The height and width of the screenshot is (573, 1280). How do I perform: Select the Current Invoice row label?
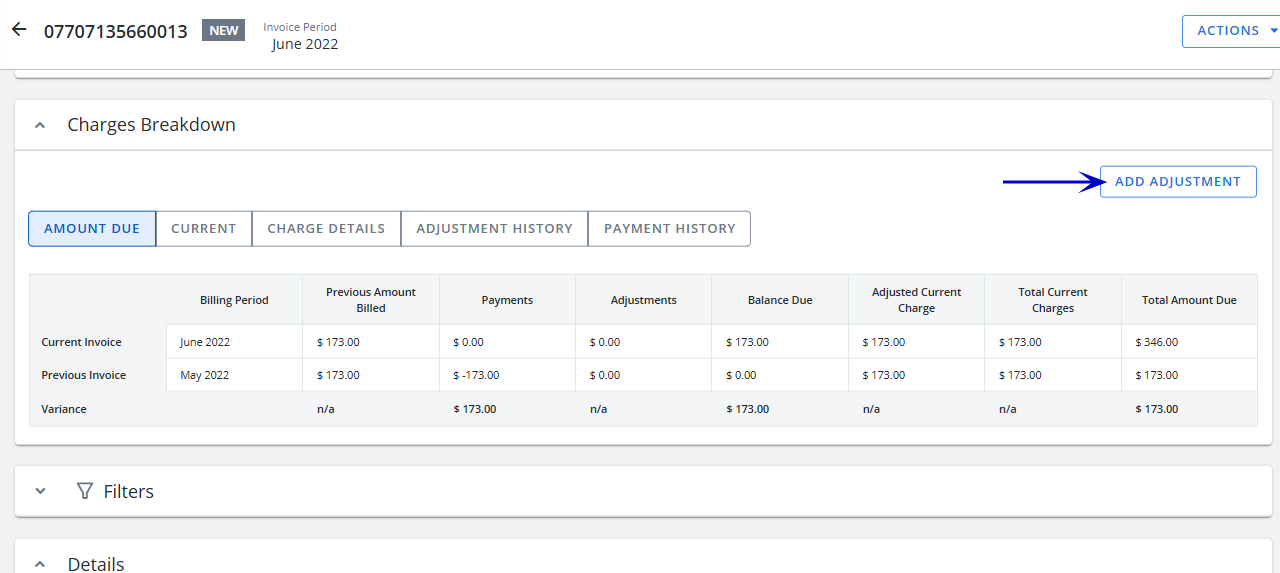tap(81, 342)
